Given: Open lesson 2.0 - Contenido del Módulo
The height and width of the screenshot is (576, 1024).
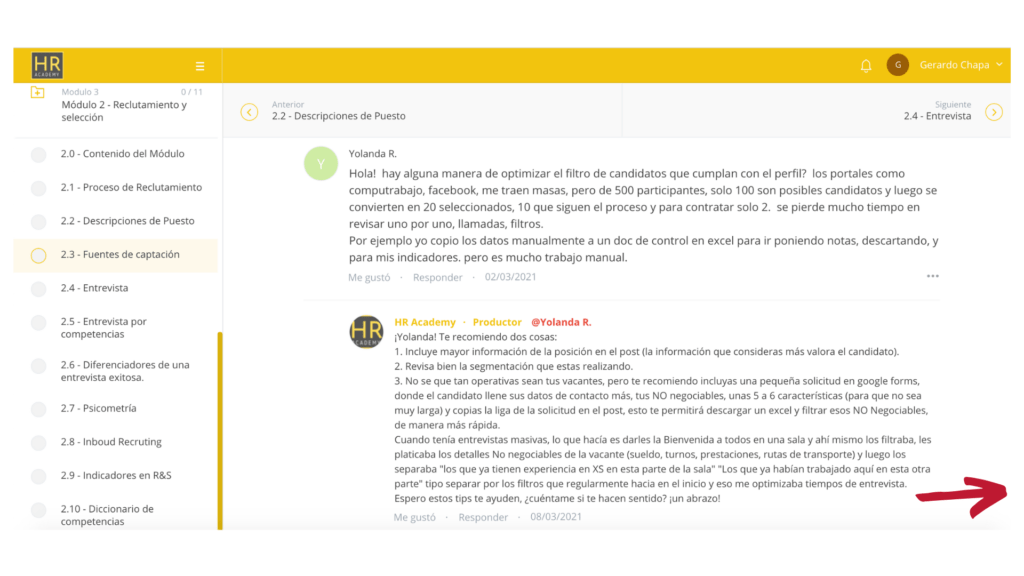Looking at the screenshot, I should [123, 153].
